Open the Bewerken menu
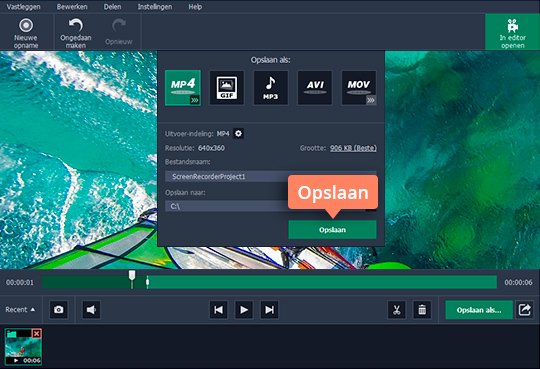 72,7
